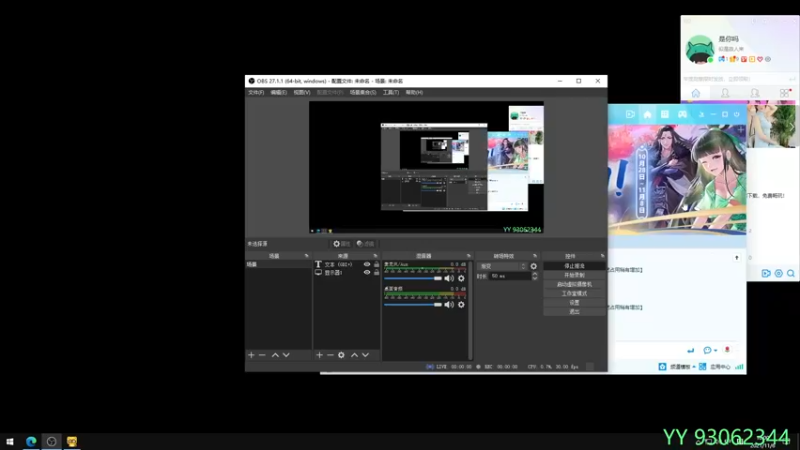The image size is (800, 450).
Task: Remove selected source with minus icon
Action: click(x=331, y=355)
